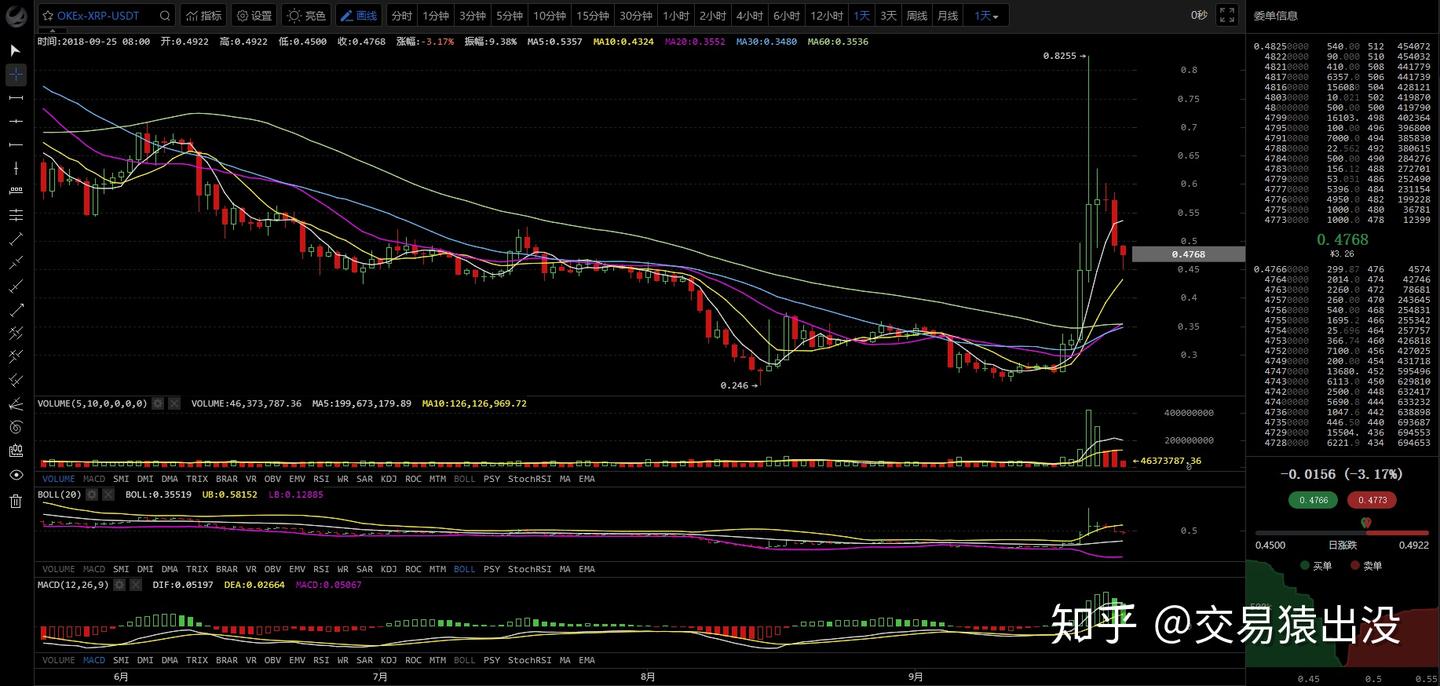Click the green 0.4766 bid button

click(1313, 499)
